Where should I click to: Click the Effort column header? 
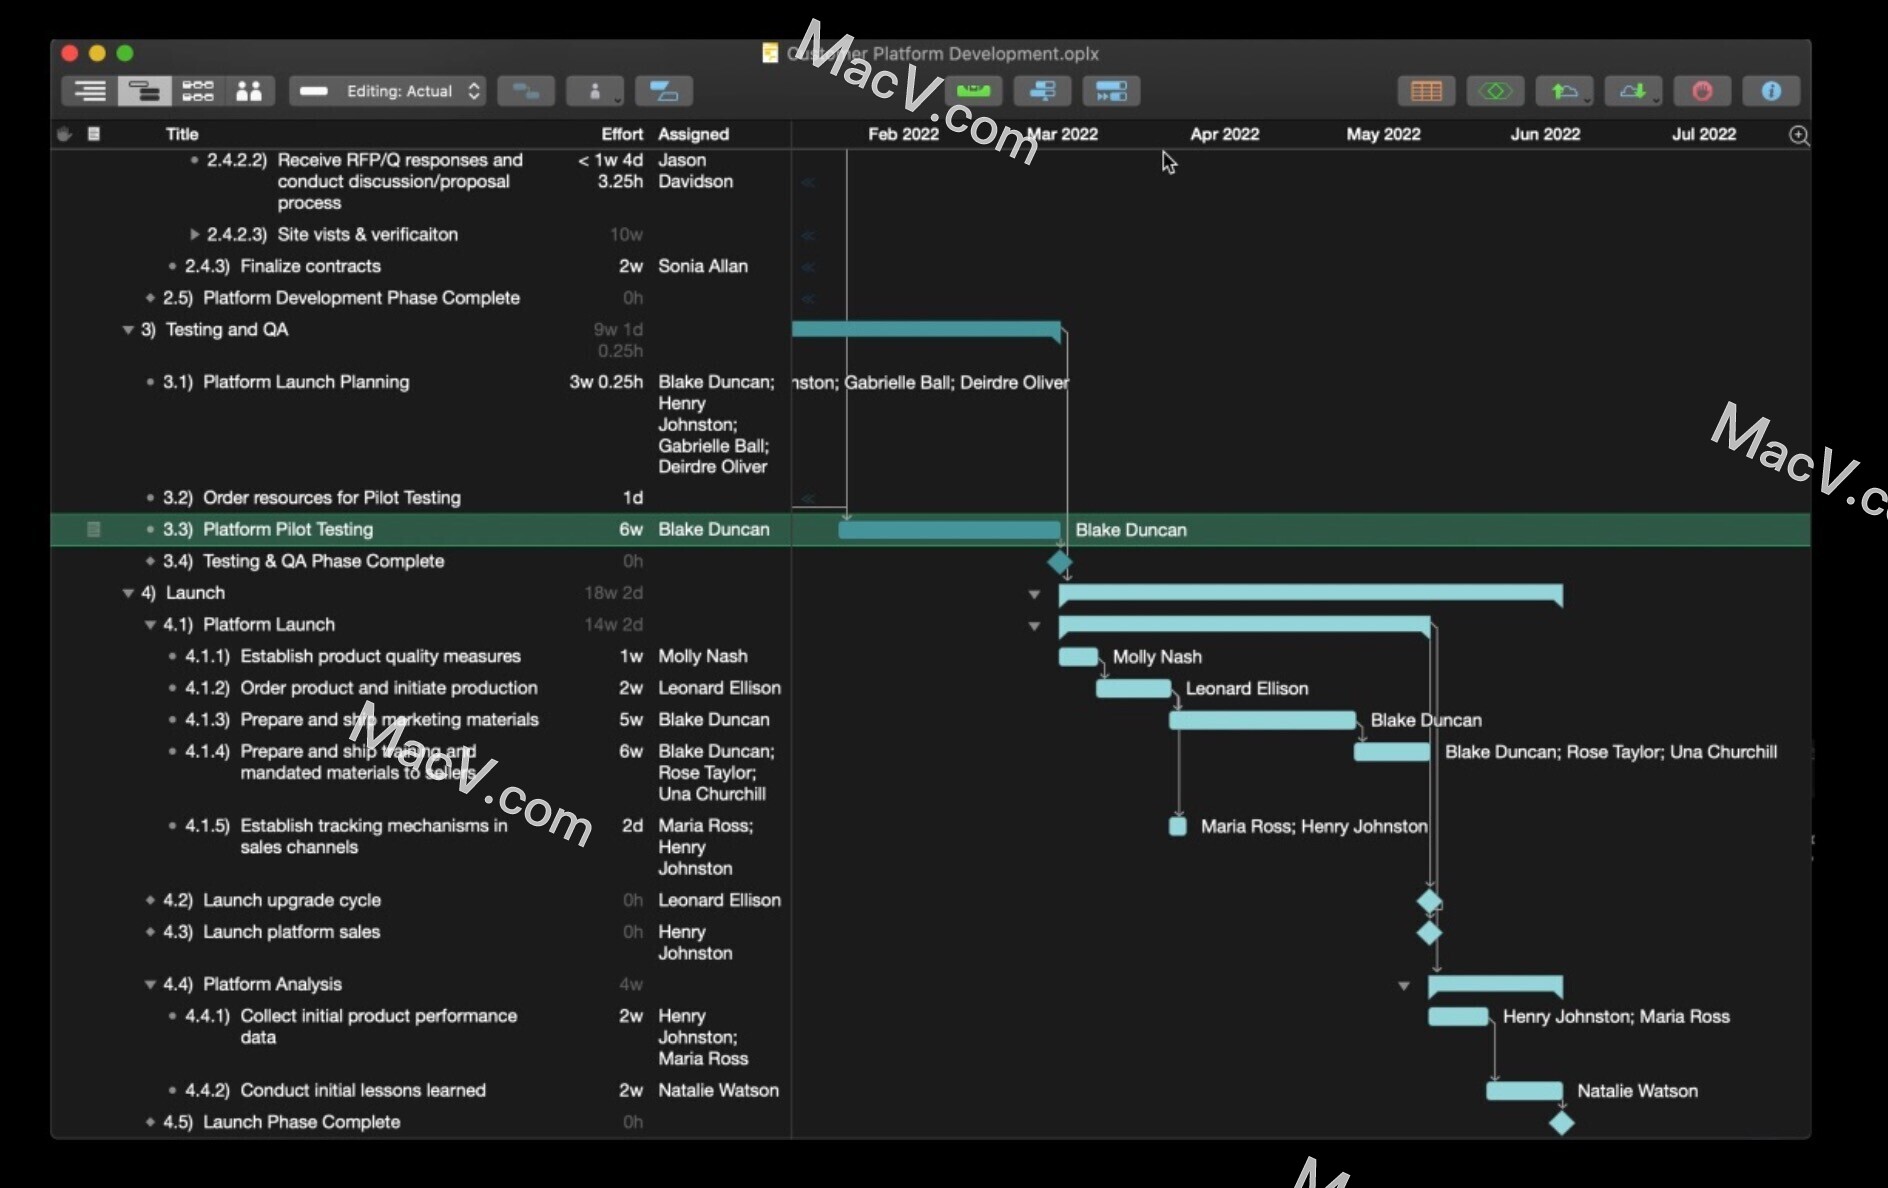(621, 134)
